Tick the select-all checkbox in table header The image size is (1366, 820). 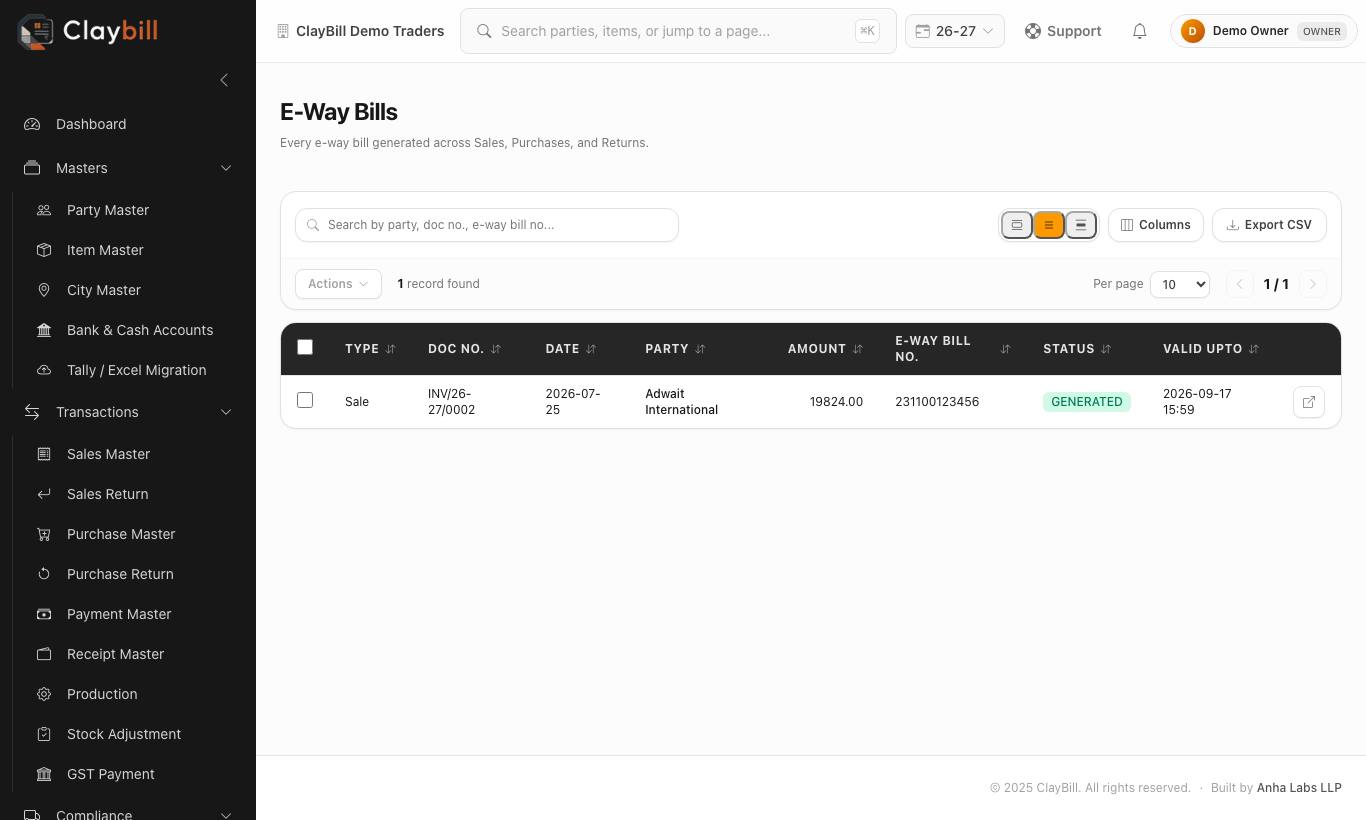(x=305, y=347)
